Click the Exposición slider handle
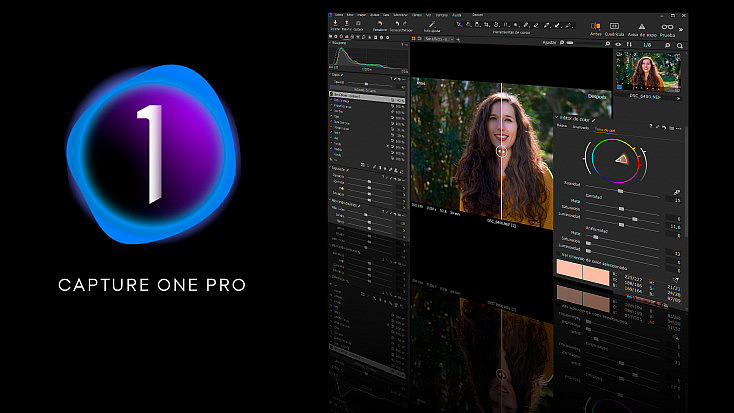 pyautogui.click(x=369, y=182)
